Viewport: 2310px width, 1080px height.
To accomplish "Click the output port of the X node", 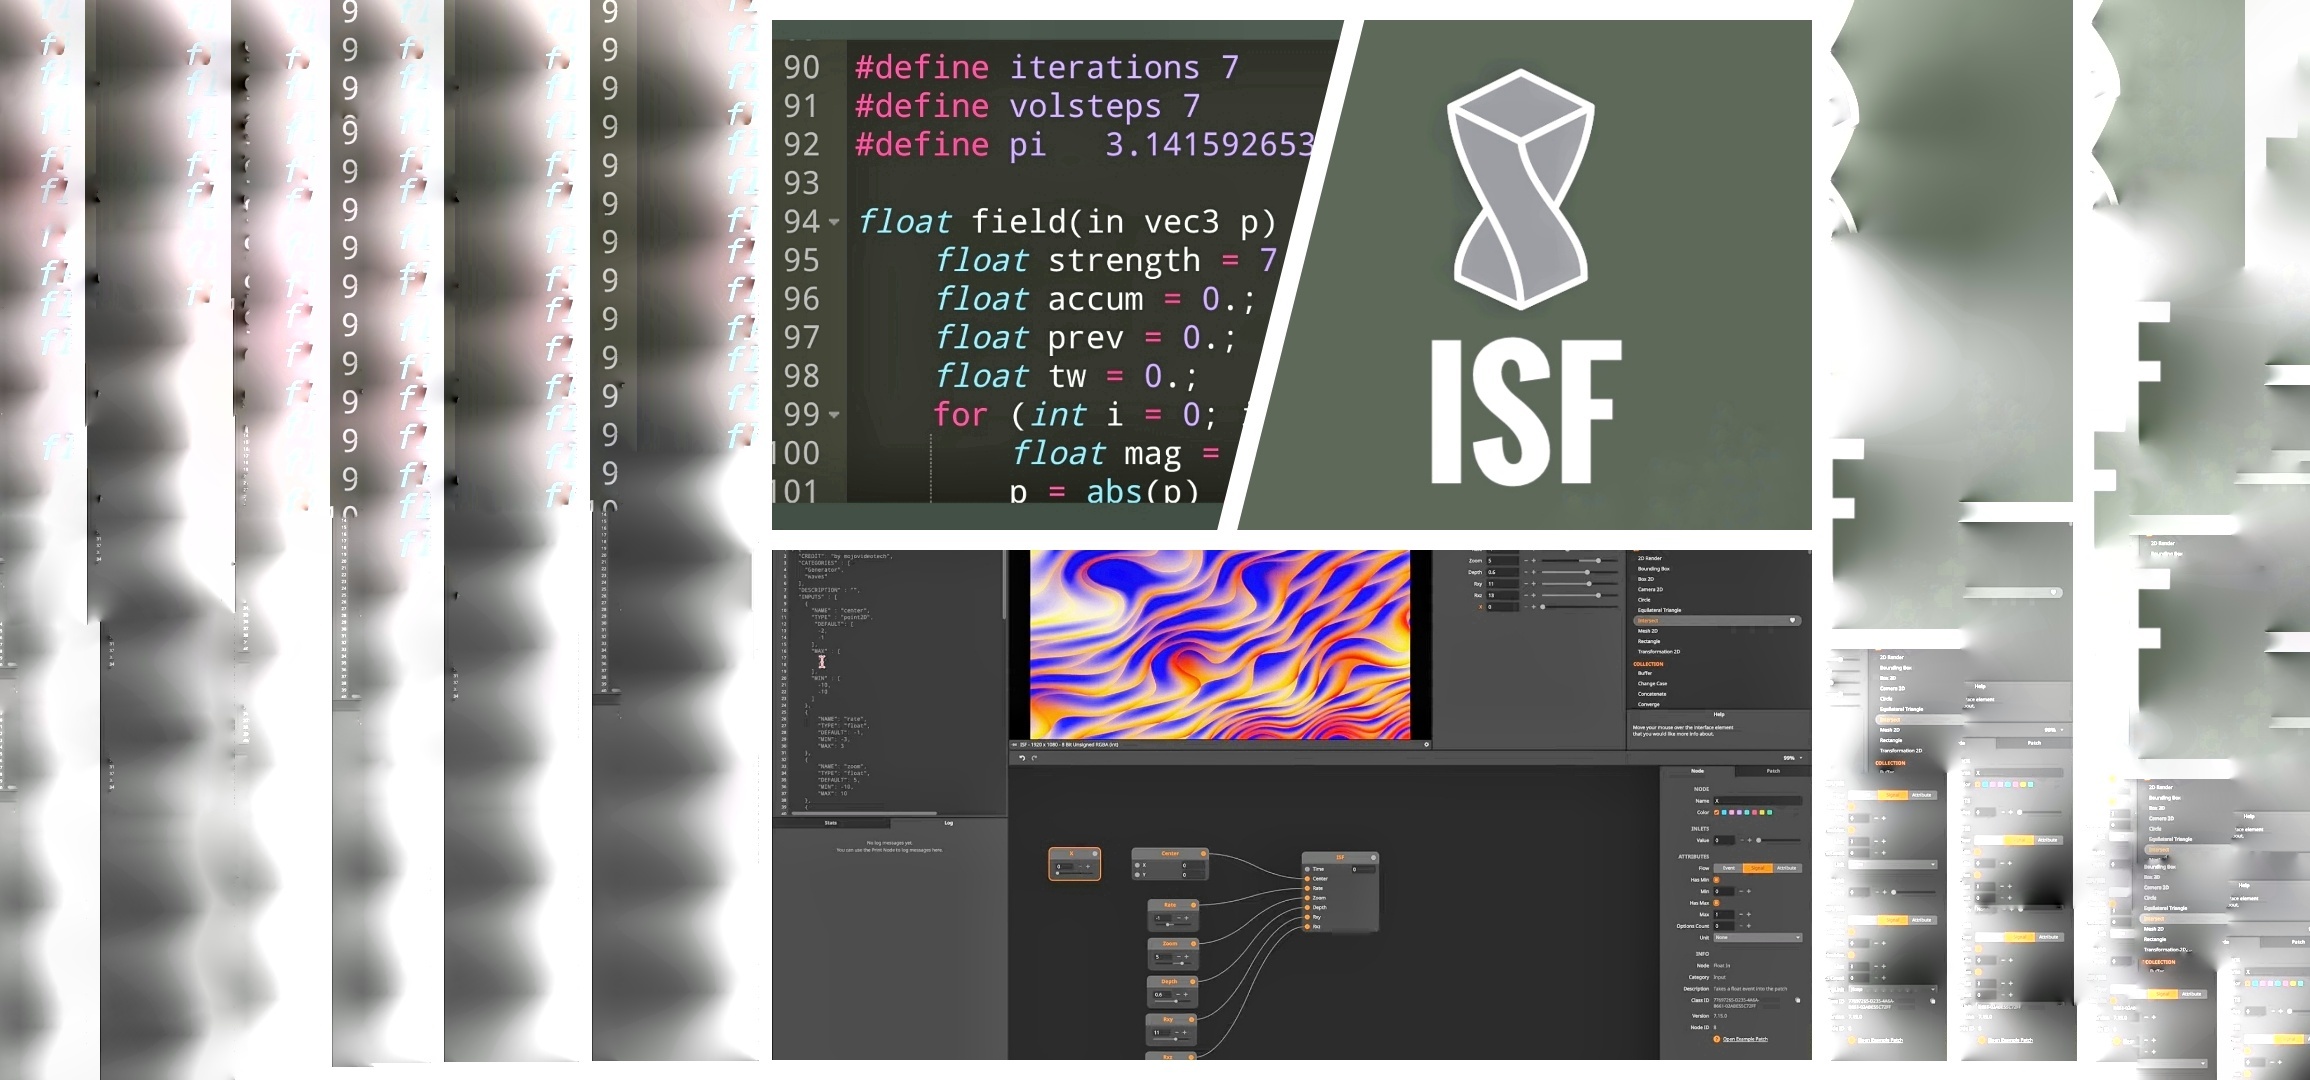I will point(1095,854).
